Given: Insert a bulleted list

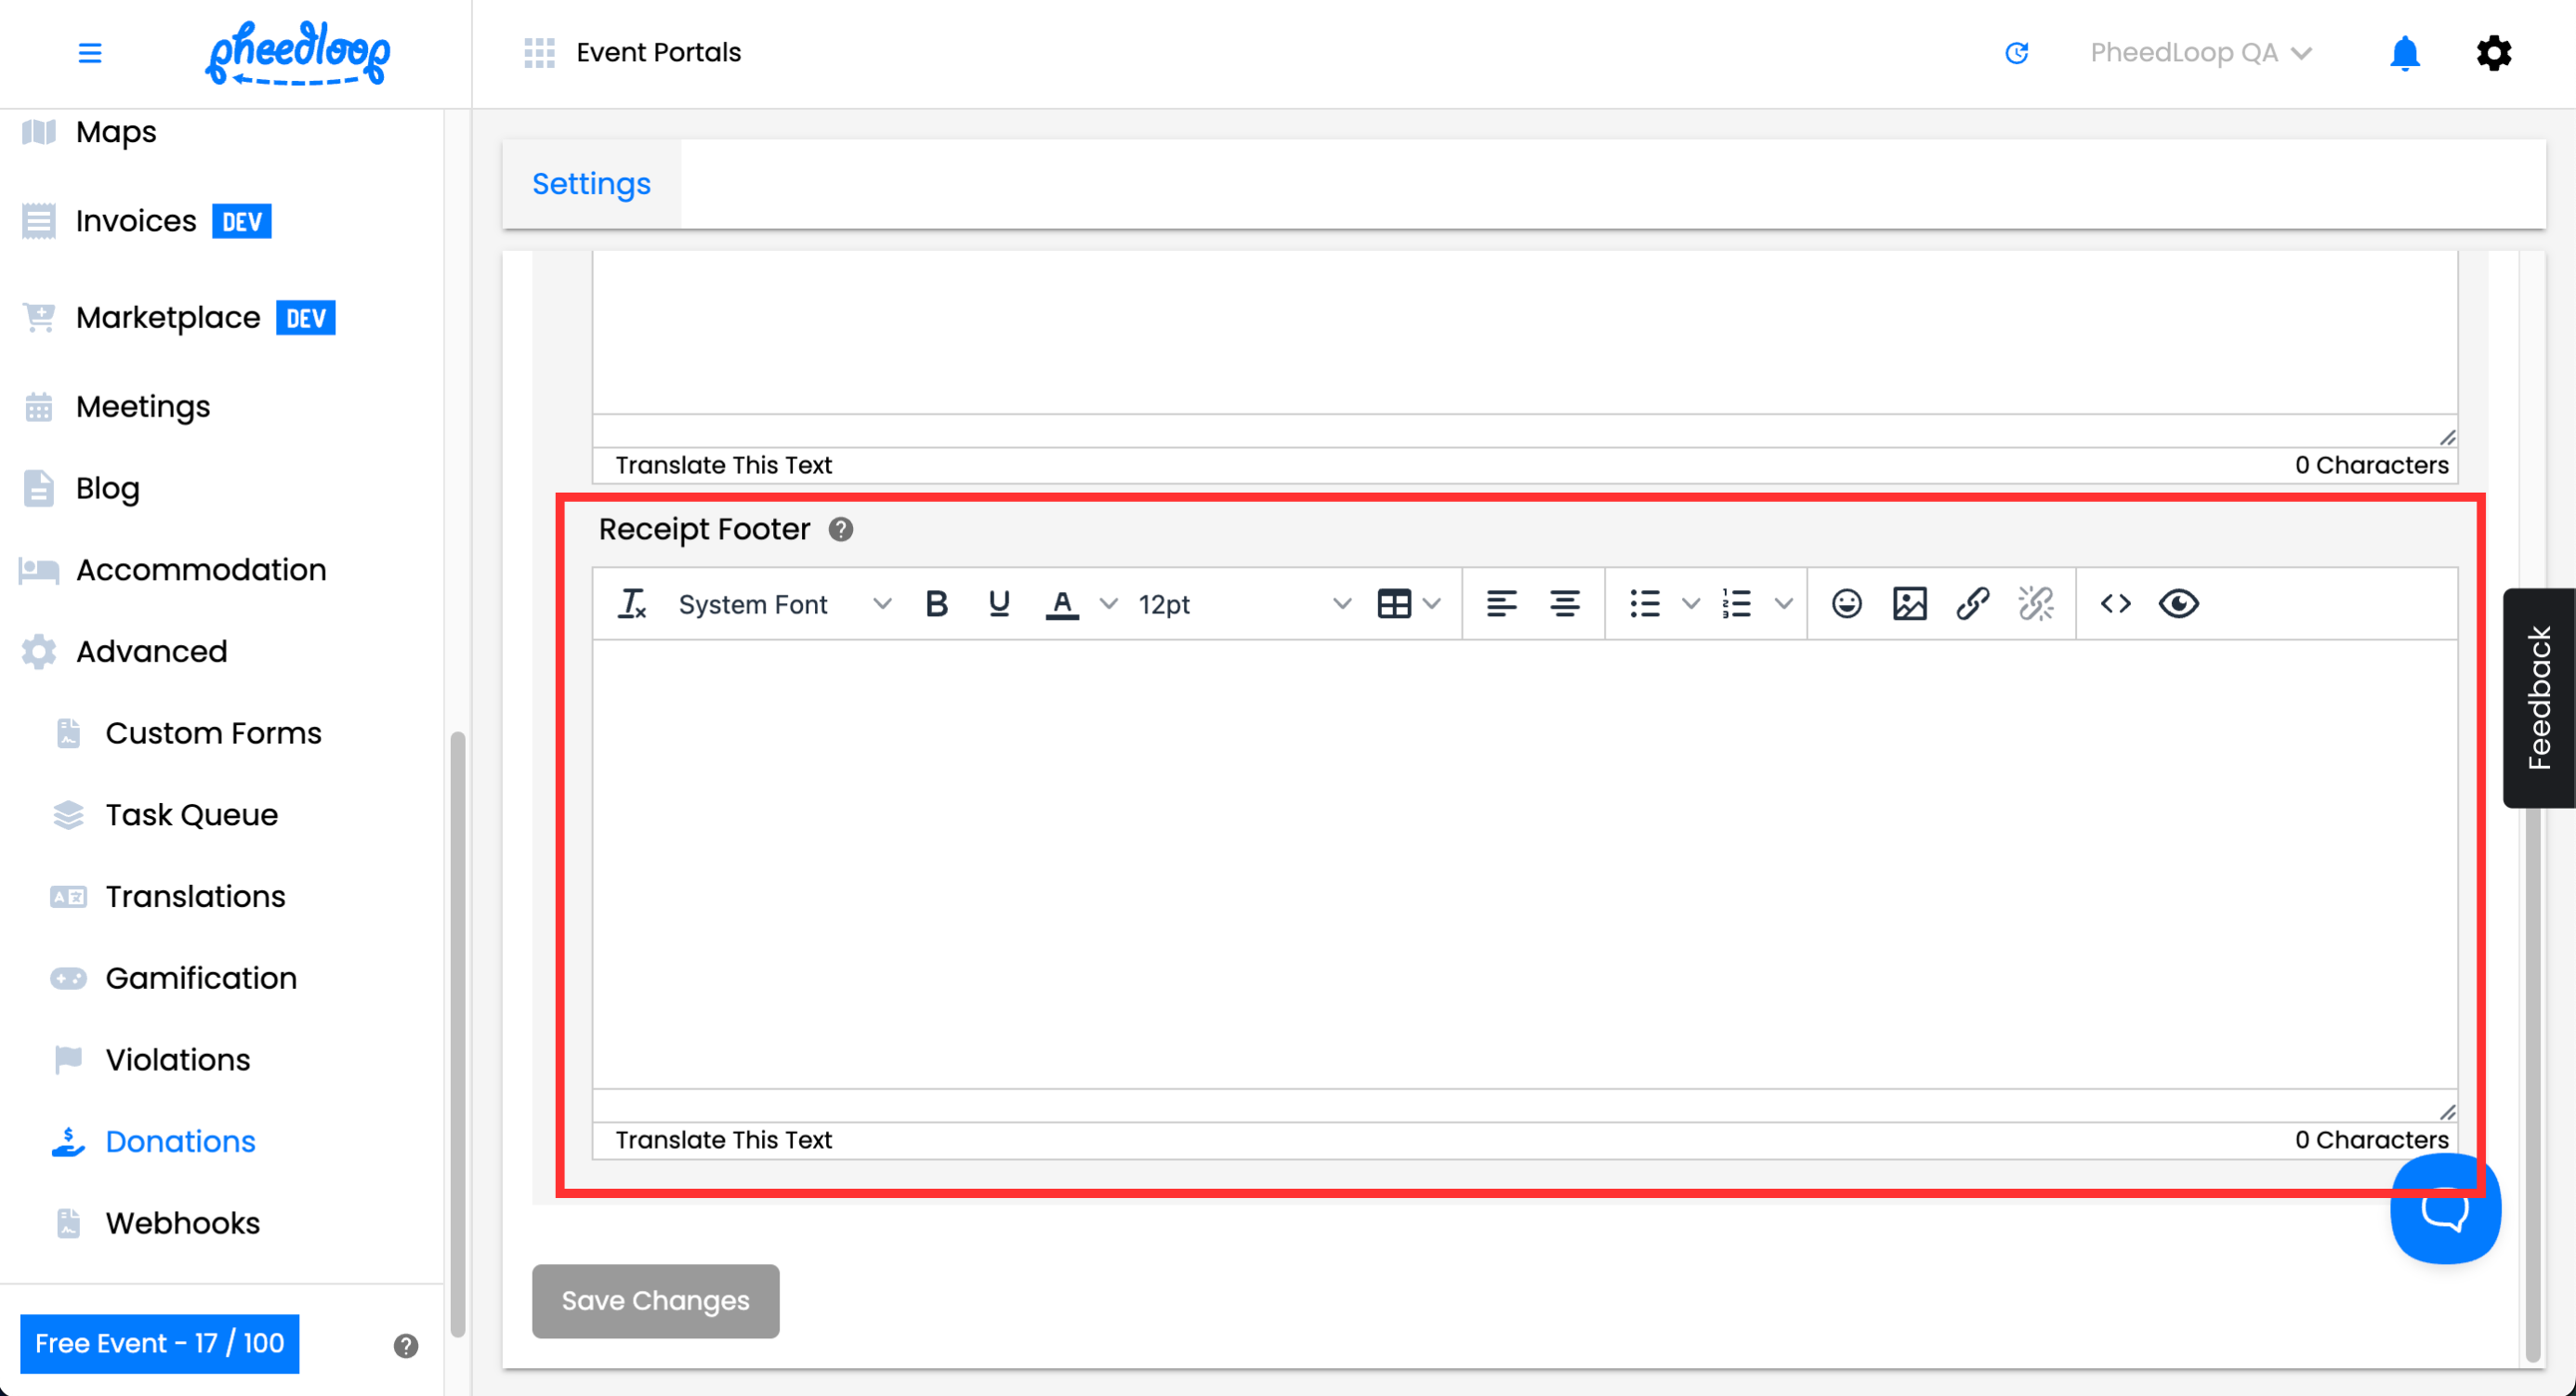Looking at the screenshot, I should click(x=1644, y=604).
